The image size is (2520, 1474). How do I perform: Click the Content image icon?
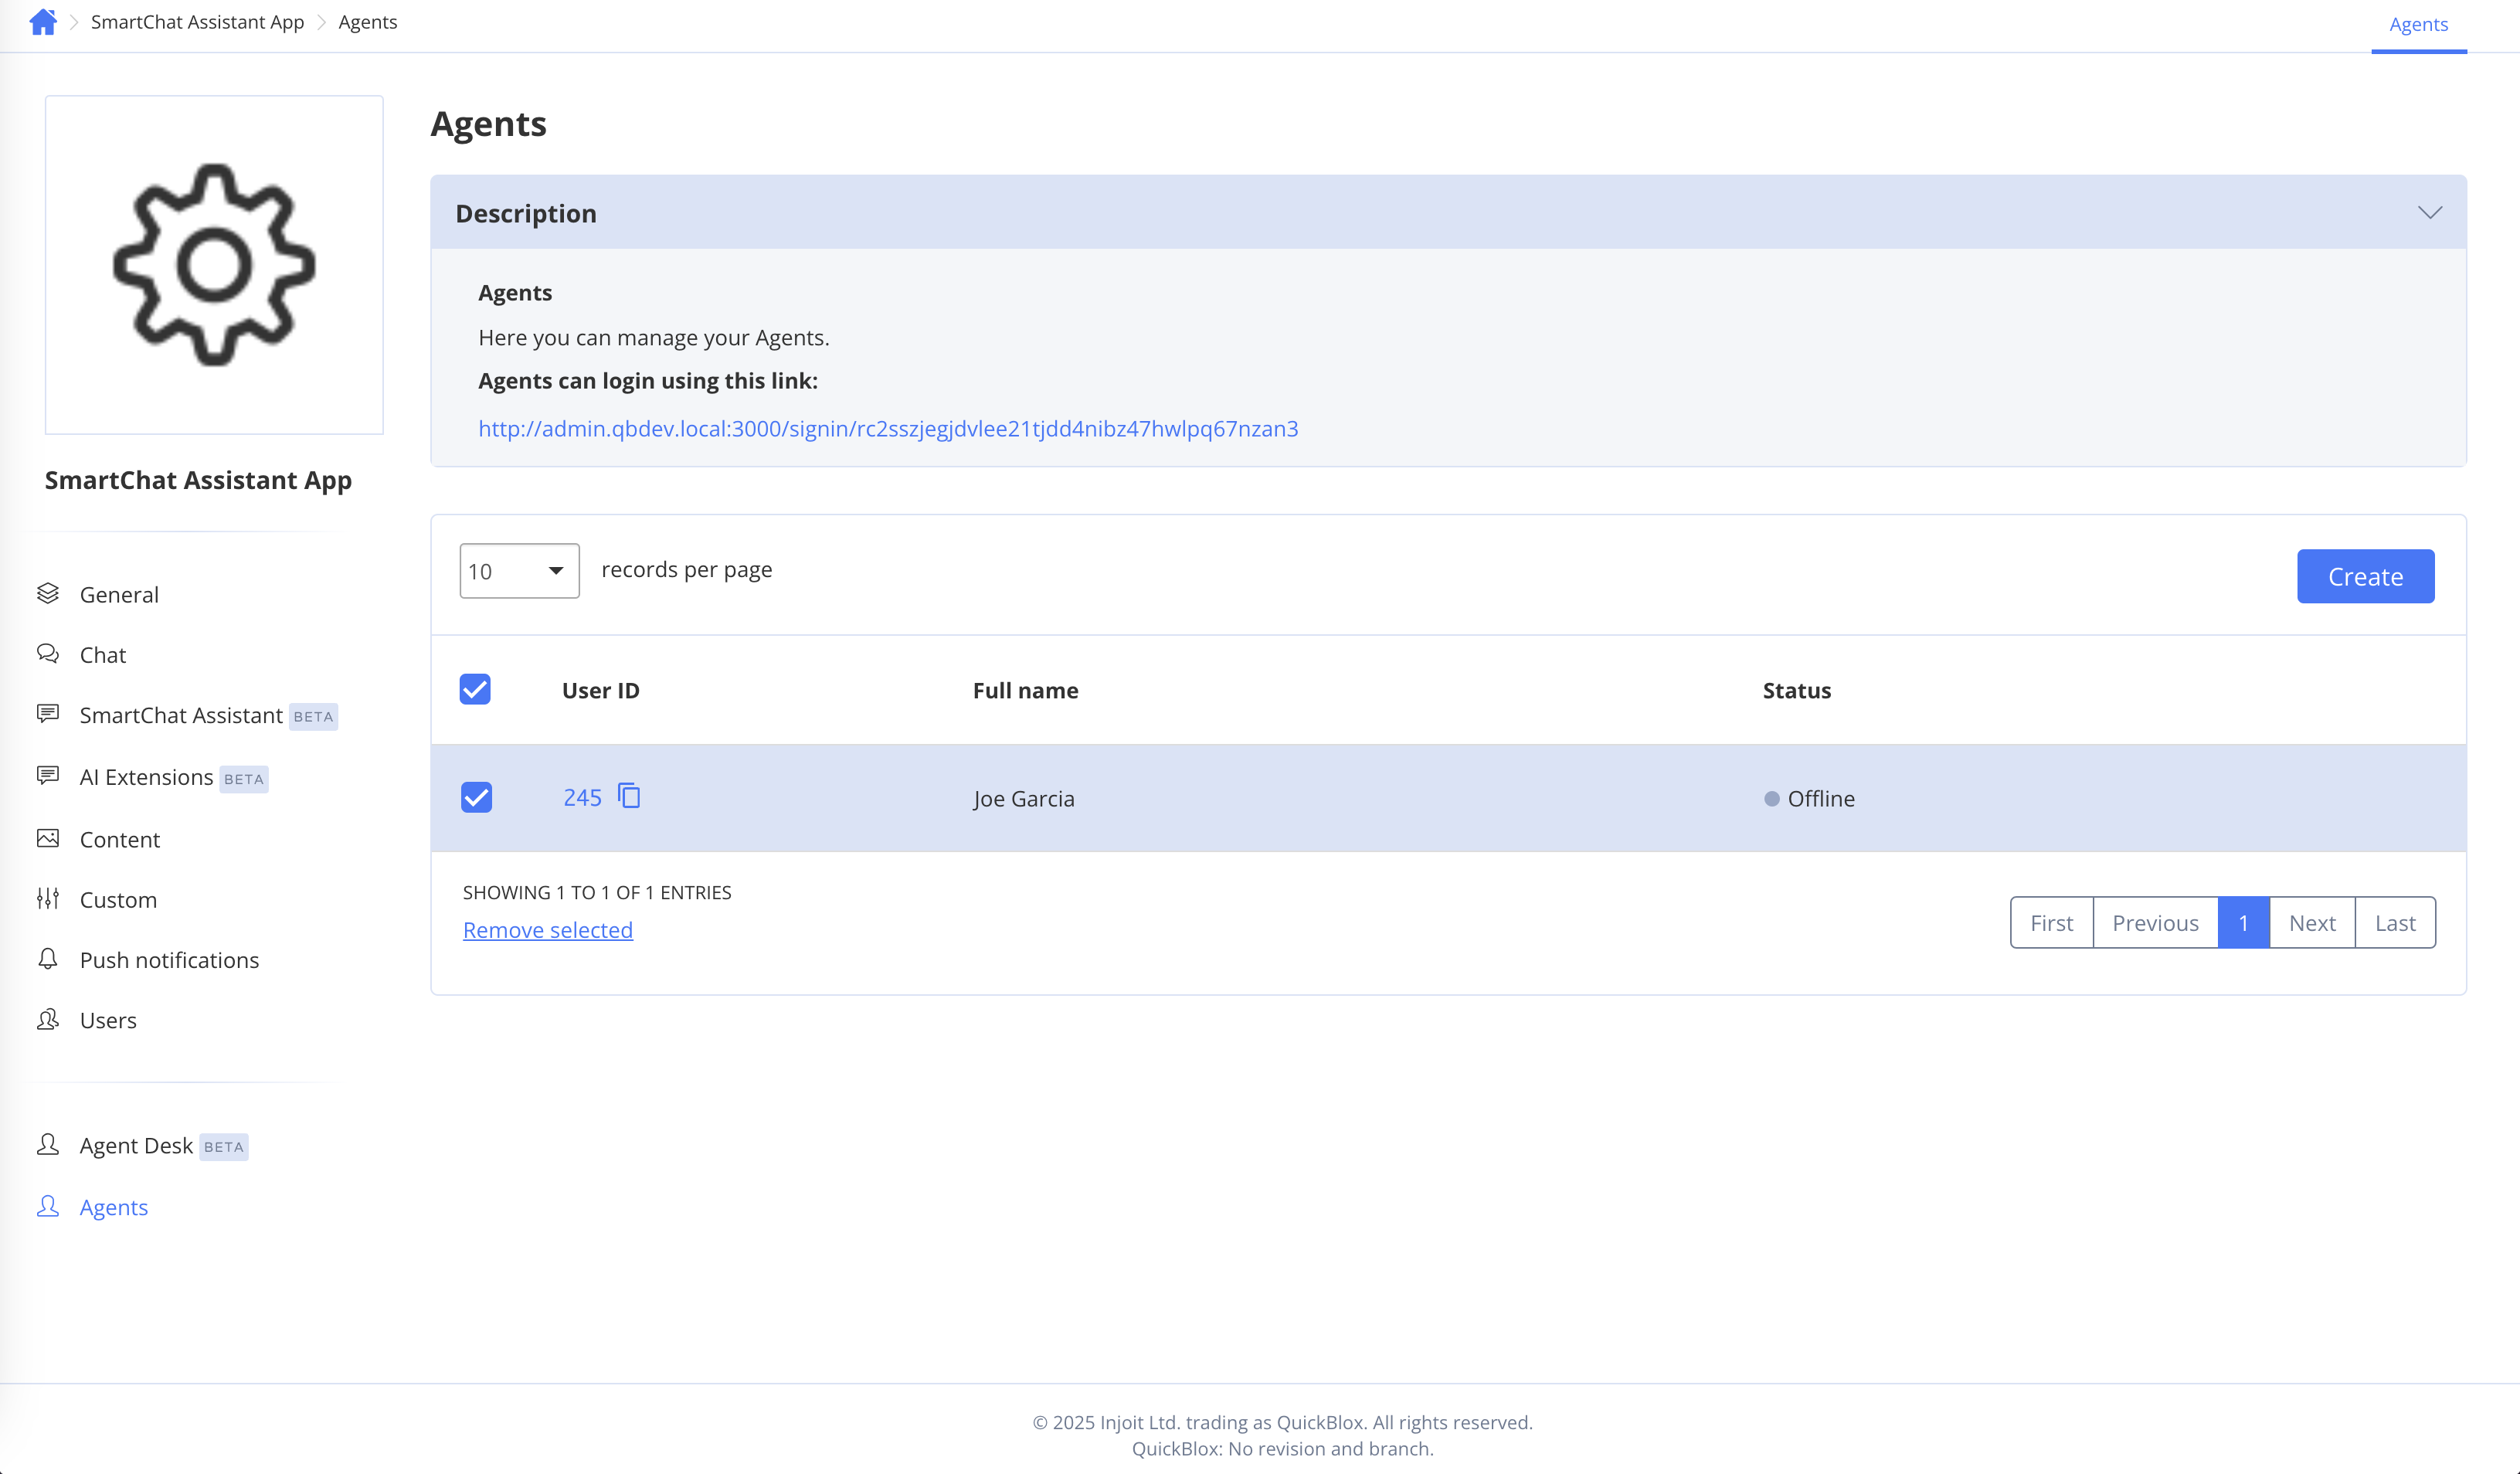pyautogui.click(x=48, y=839)
